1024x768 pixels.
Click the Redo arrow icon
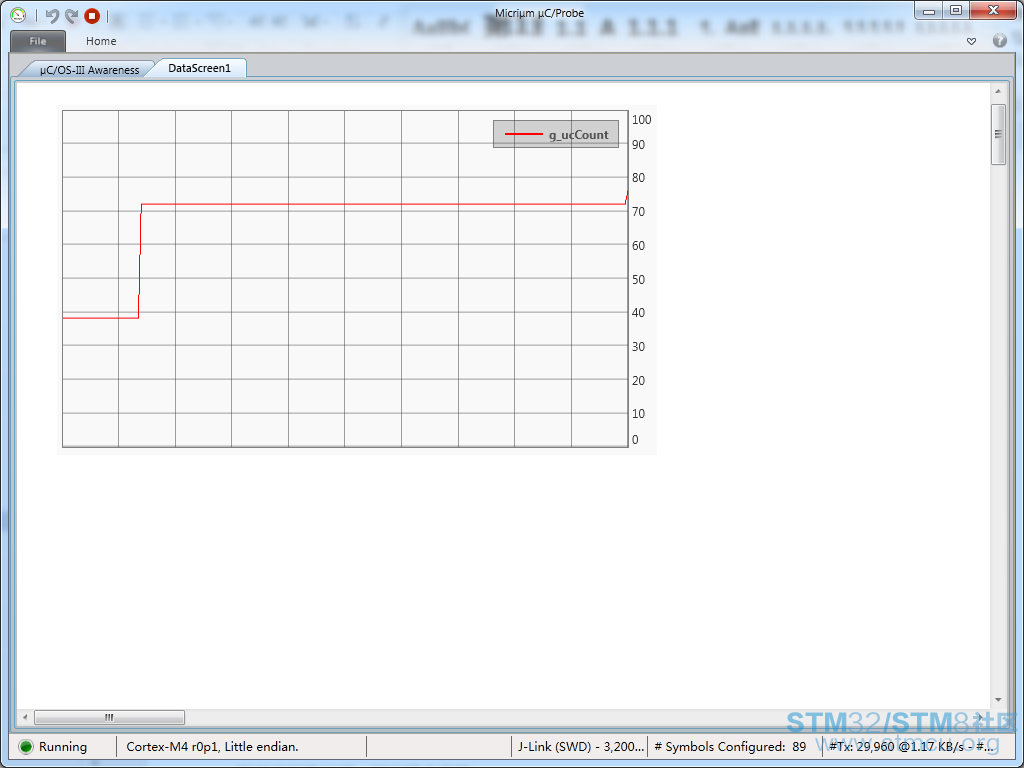click(71, 15)
